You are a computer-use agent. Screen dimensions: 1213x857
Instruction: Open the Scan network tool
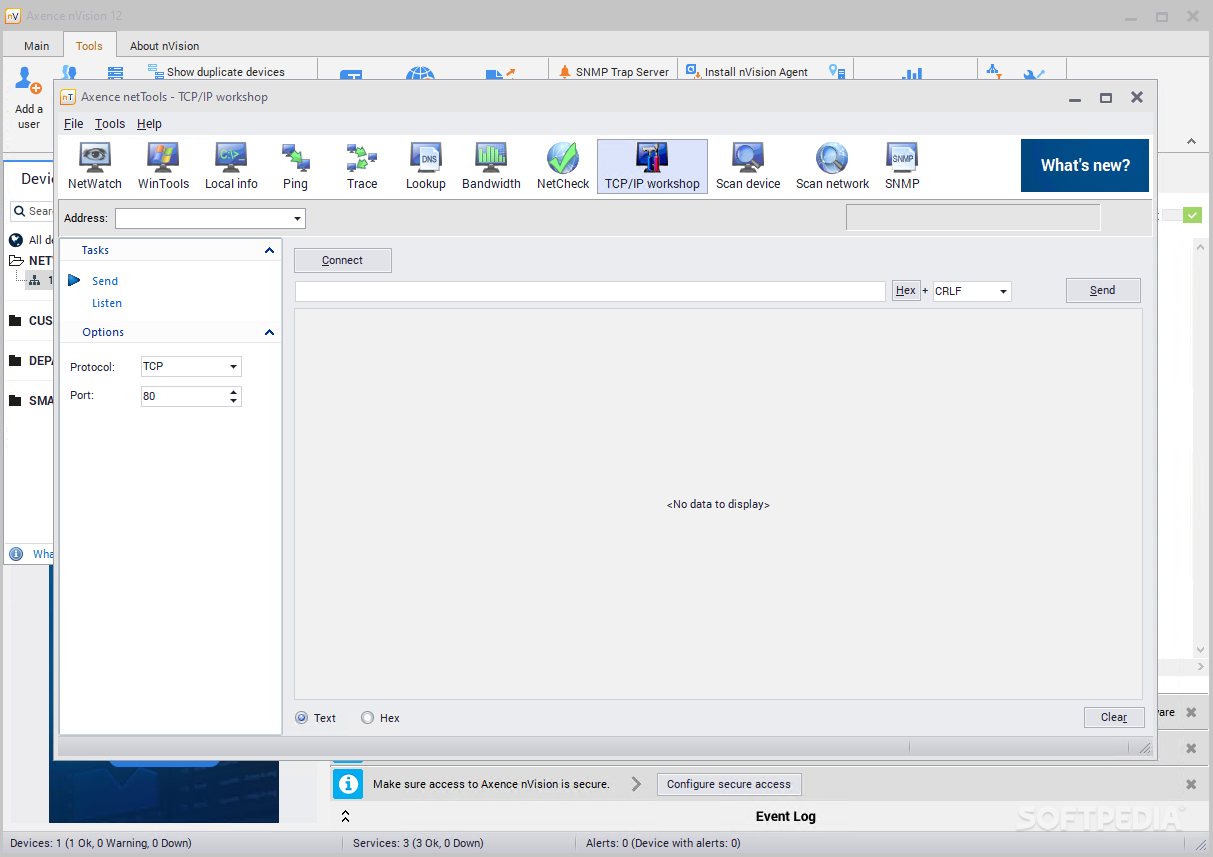pos(832,166)
